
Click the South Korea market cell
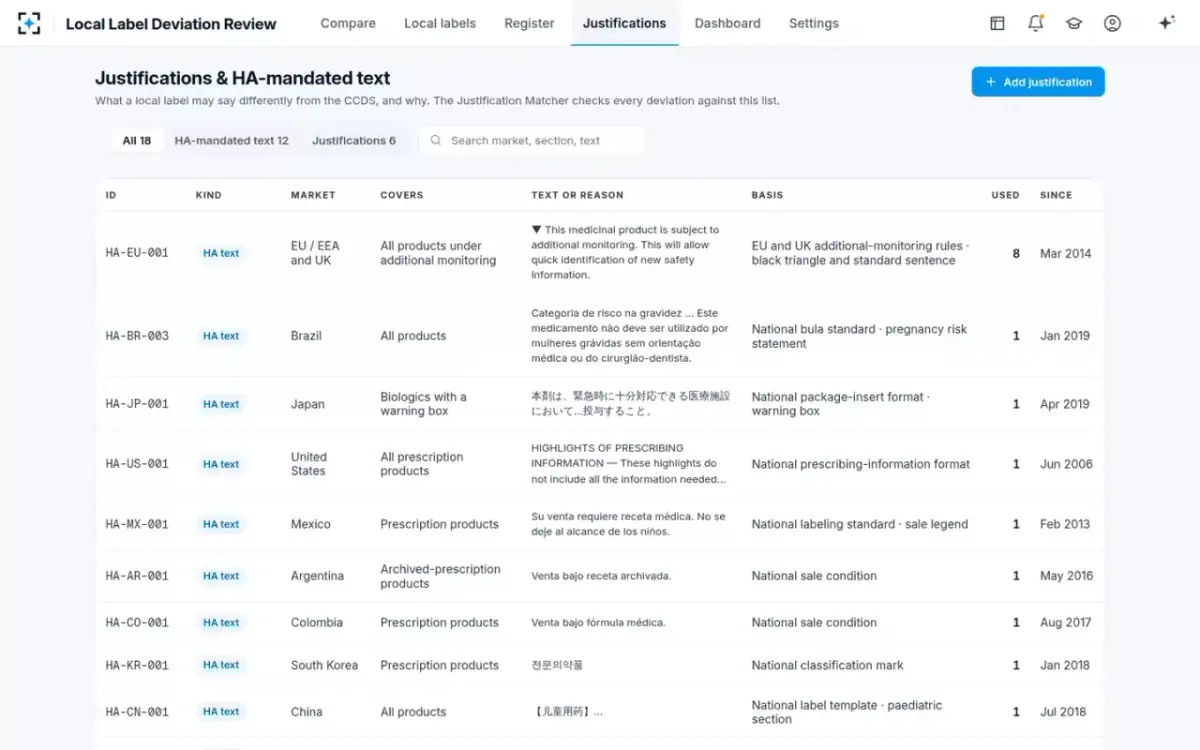[x=324, y=665]
